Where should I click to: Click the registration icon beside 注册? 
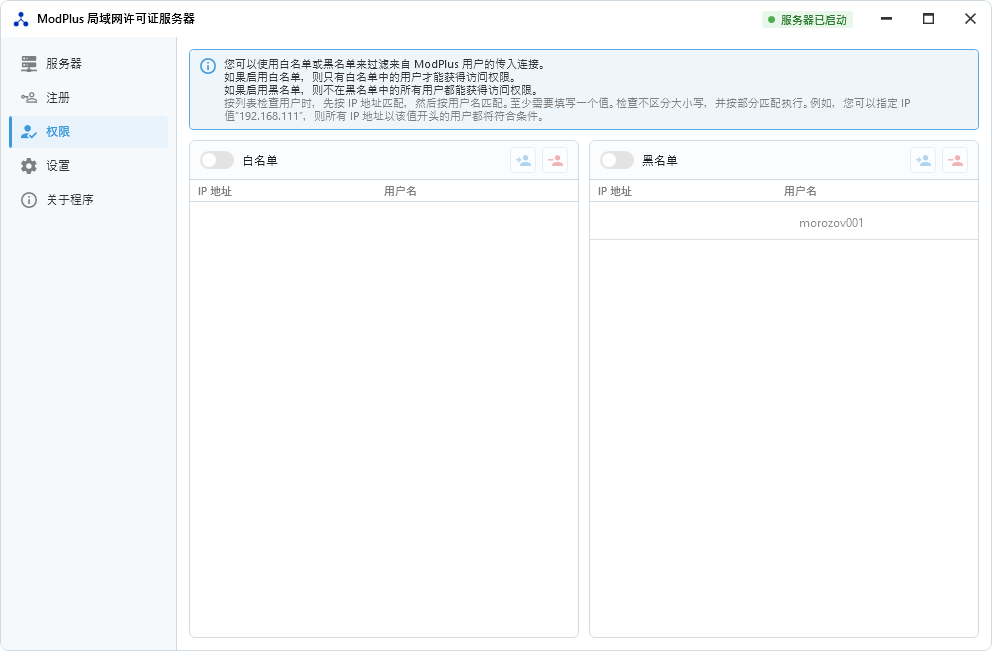click(x=29, y=97)
